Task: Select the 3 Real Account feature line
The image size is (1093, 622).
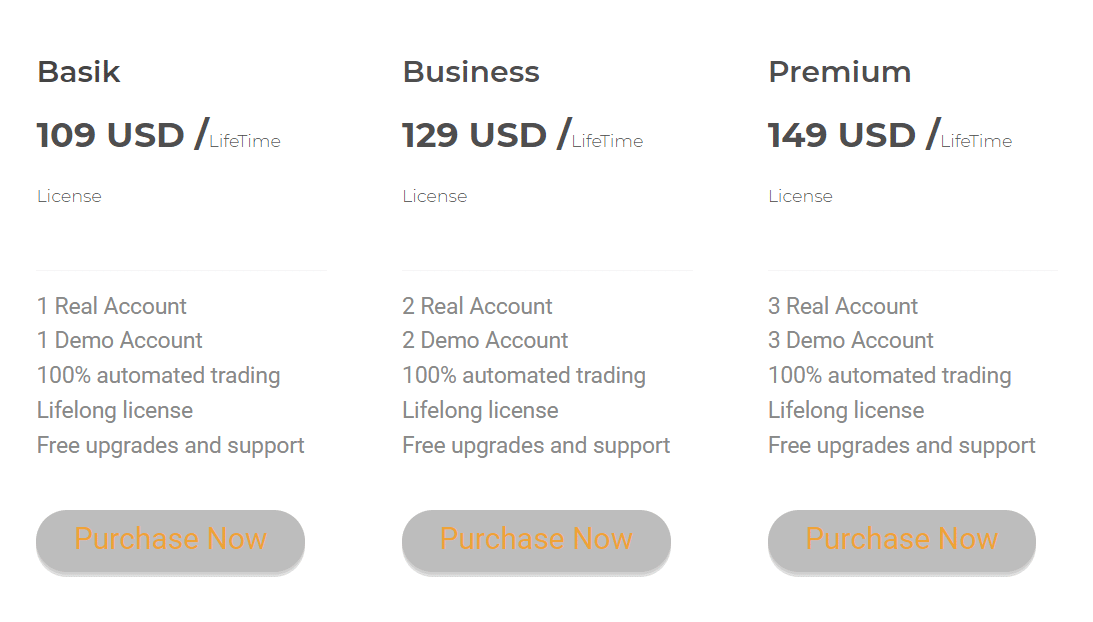Action: pyautogui.click(x=843, y=306)
